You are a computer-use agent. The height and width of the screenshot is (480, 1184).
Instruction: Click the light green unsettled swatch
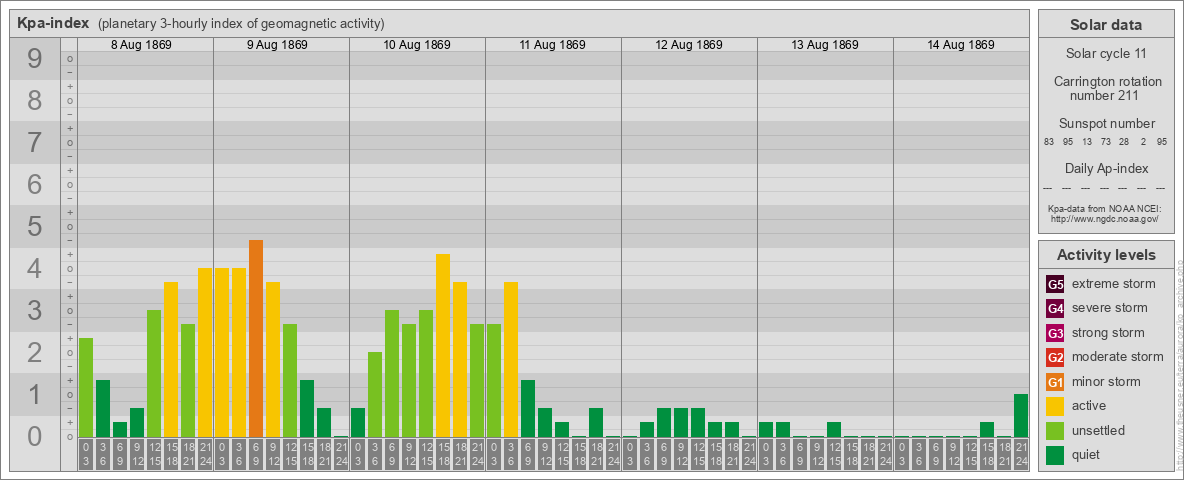[x=1055, y=430]
